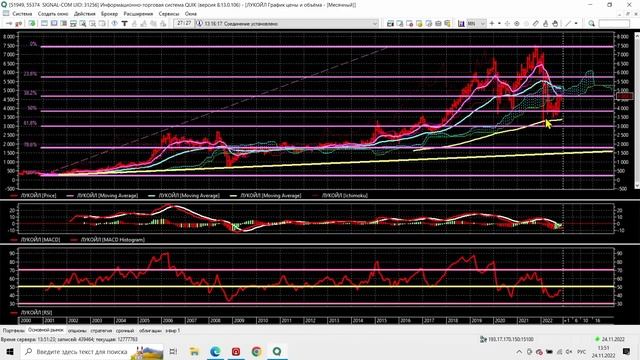Click ЛУКОЙЛ [MACD] legend label
Screen dimensions: 640x360
click(x=40, y=240)
